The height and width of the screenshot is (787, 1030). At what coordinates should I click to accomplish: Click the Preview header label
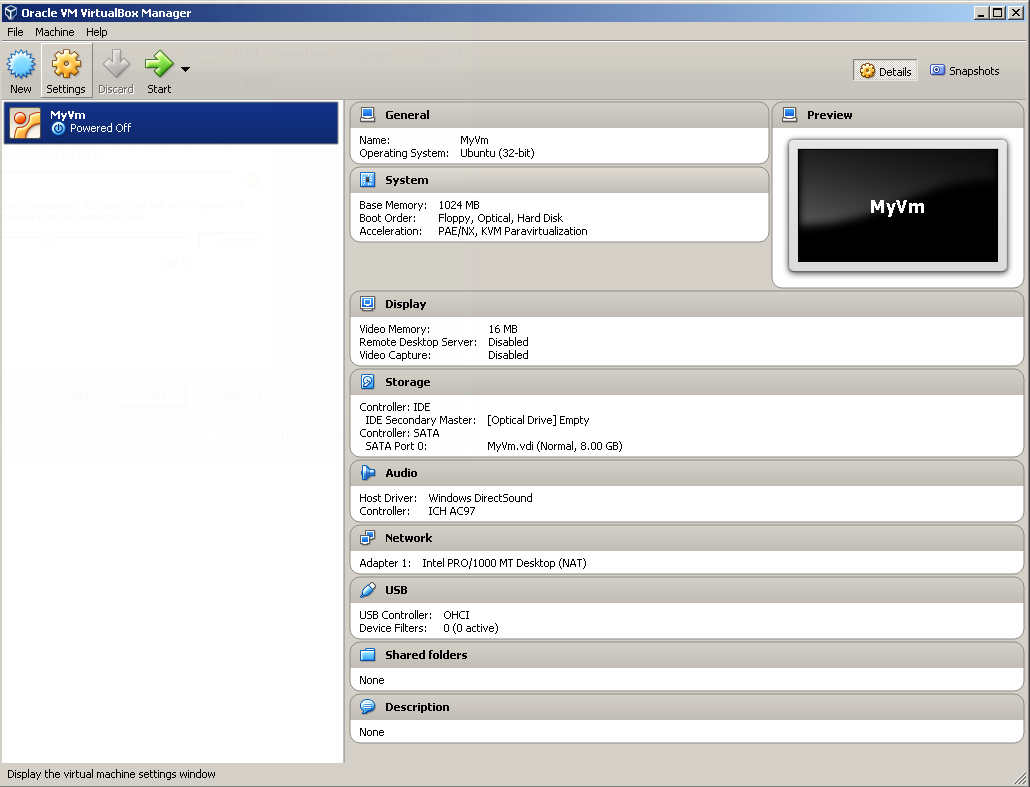tap(830, 115)
